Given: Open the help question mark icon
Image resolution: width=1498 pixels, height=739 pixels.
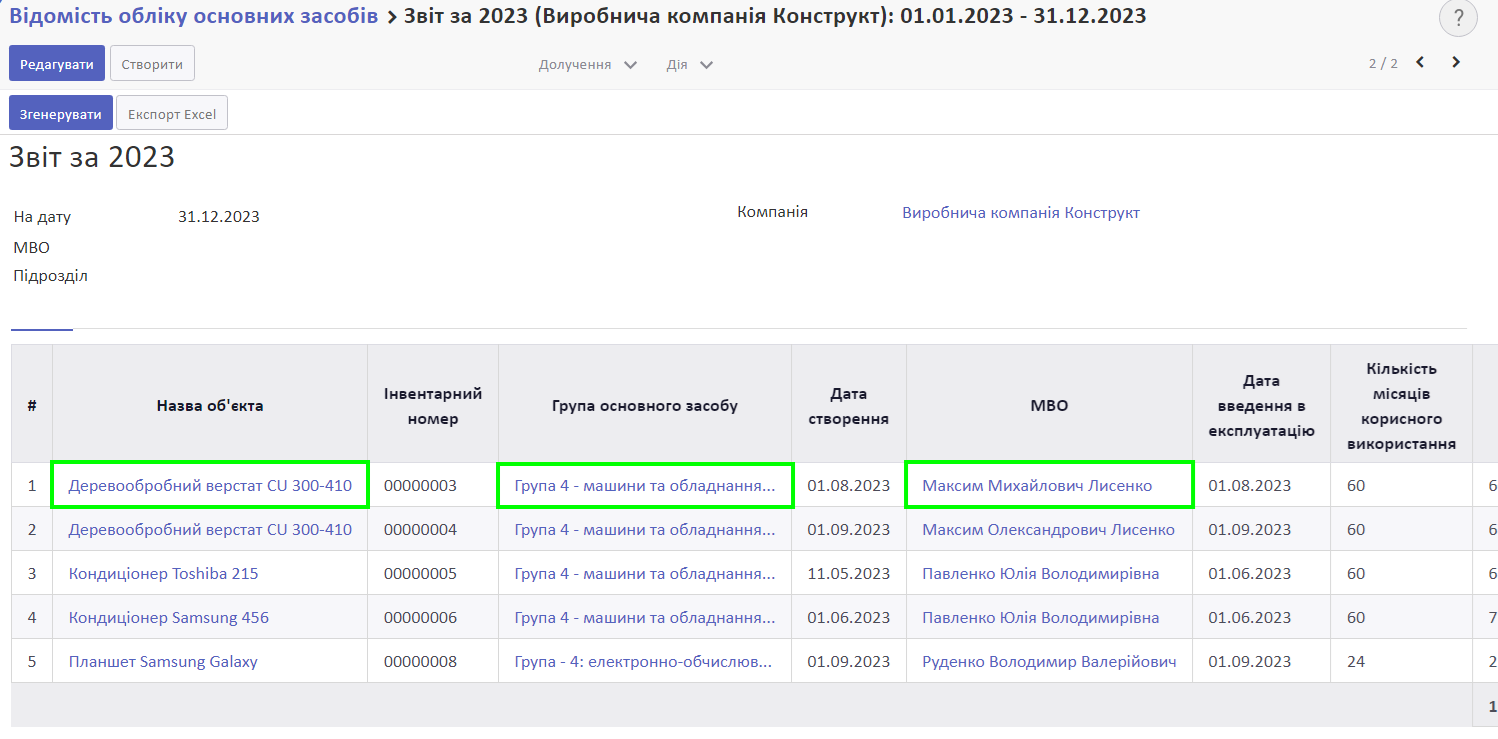Looking at the screenshot, I should pyautogui.click(x=1458, y=18).
